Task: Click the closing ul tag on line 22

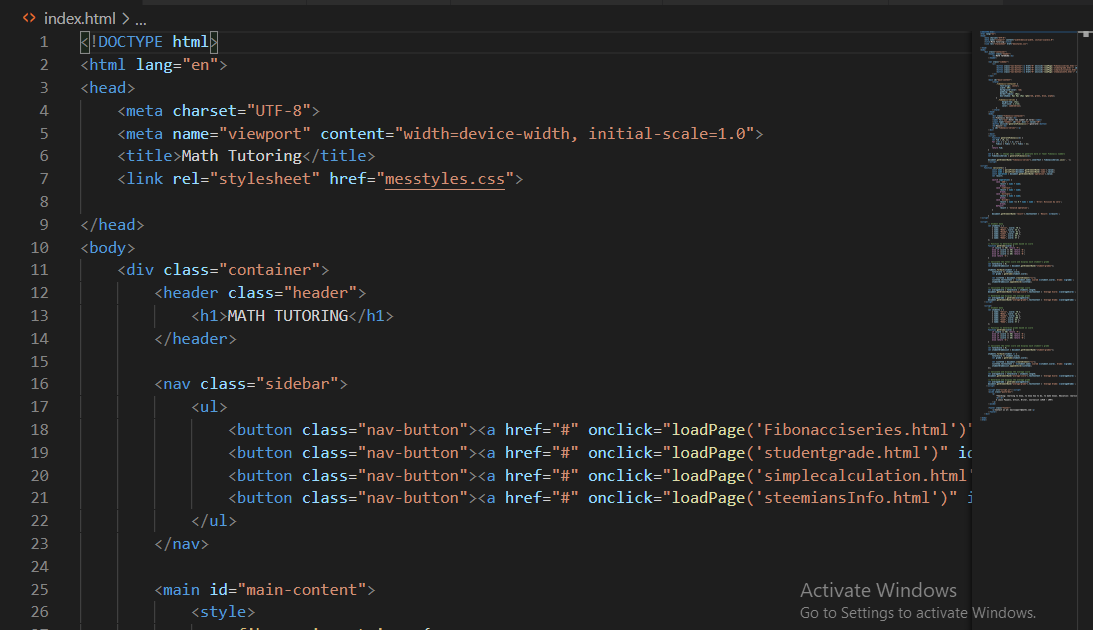Action: click(x=214, y=521)
